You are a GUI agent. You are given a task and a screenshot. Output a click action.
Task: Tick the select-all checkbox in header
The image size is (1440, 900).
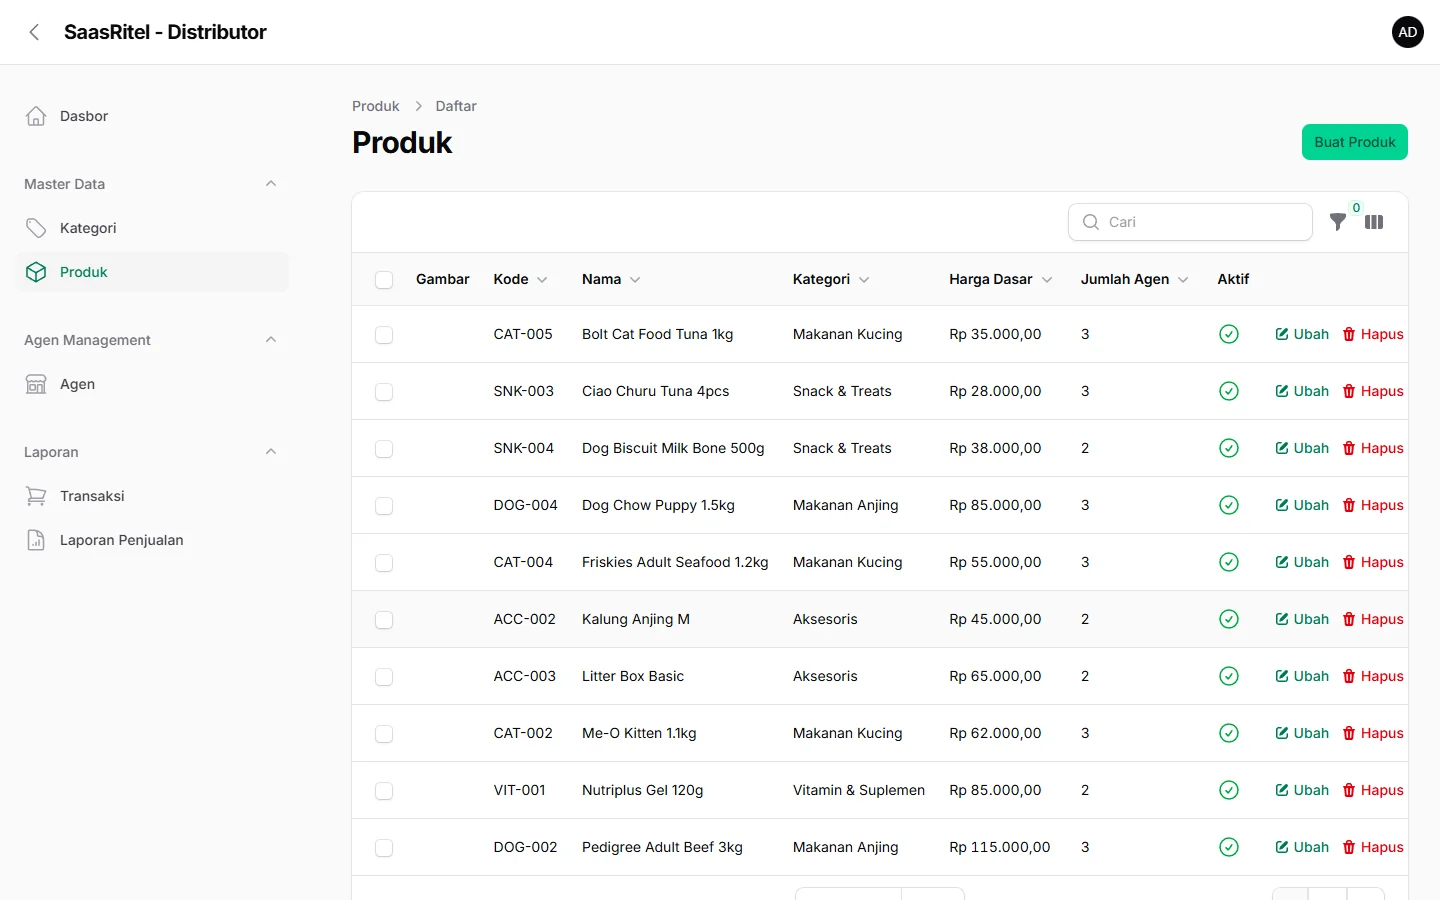[x=384, y=280]
